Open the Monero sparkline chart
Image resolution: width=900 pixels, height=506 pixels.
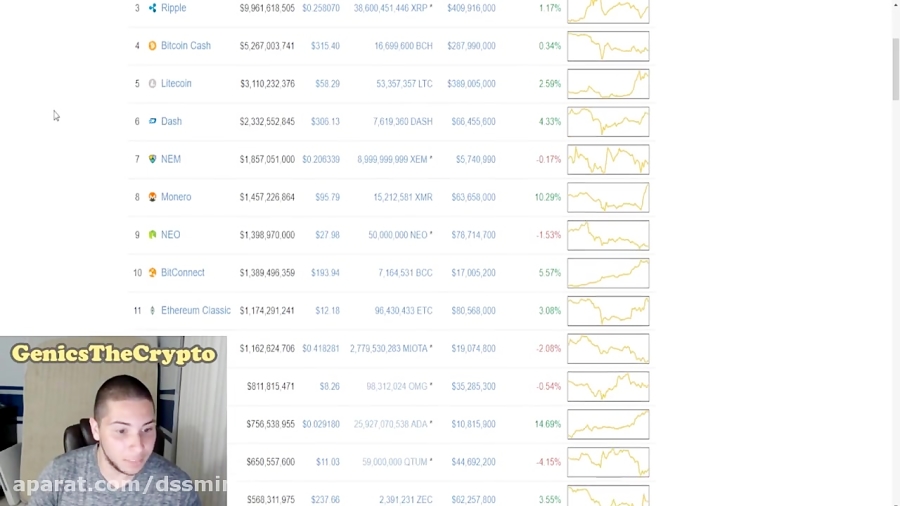pyautogui.click(x=608, y=198)
